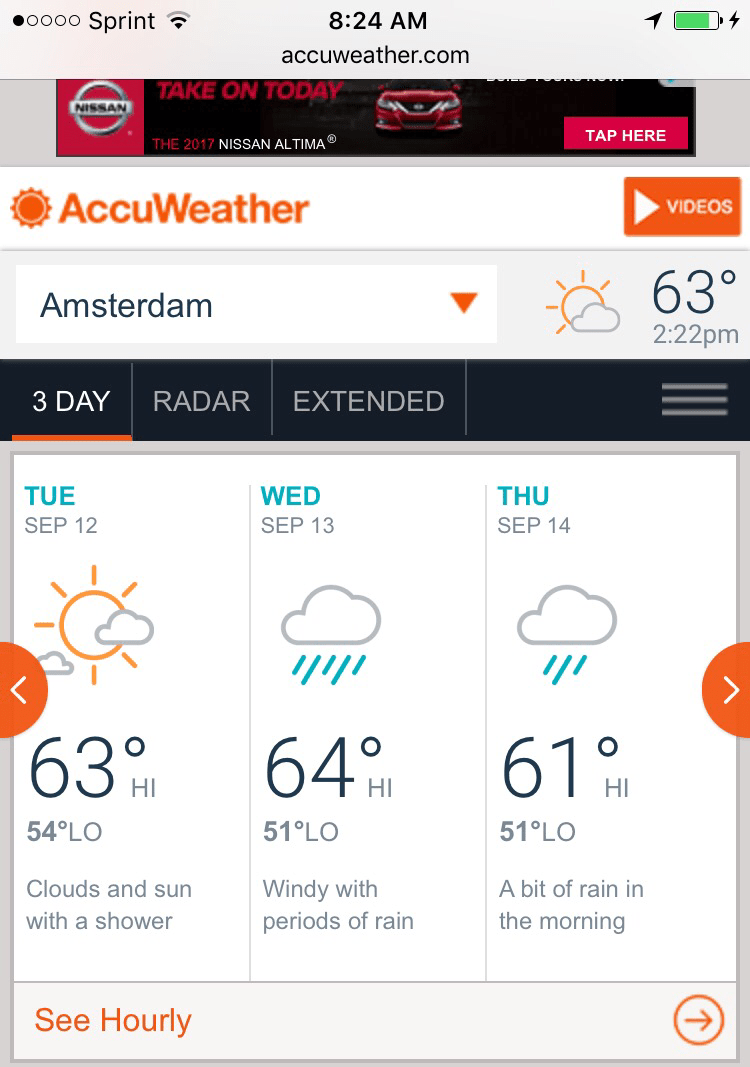
Task: Open the Videos button
Action: [x=682, y=207]
